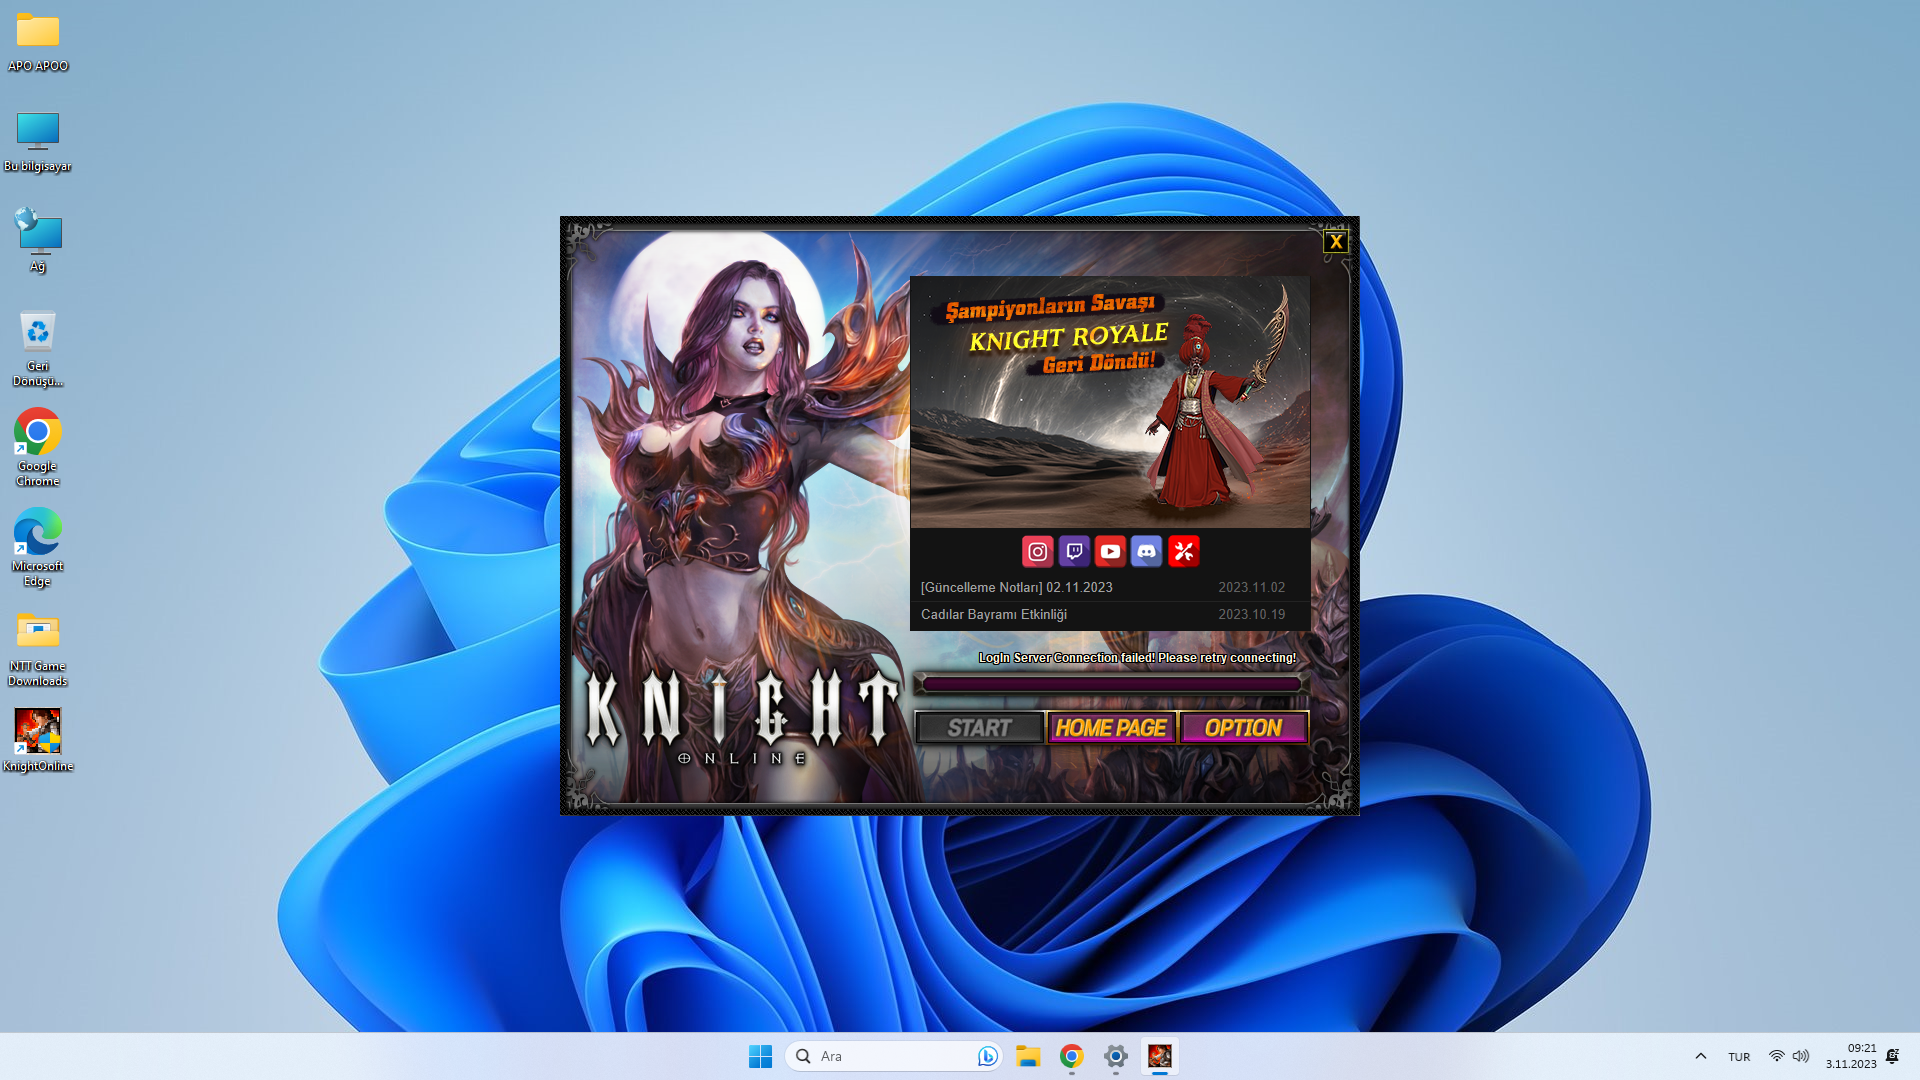Click the Cadılar Bayramı Etkinliği news item
This screenshot has width=1920, height=1080.
coord(994,613)
